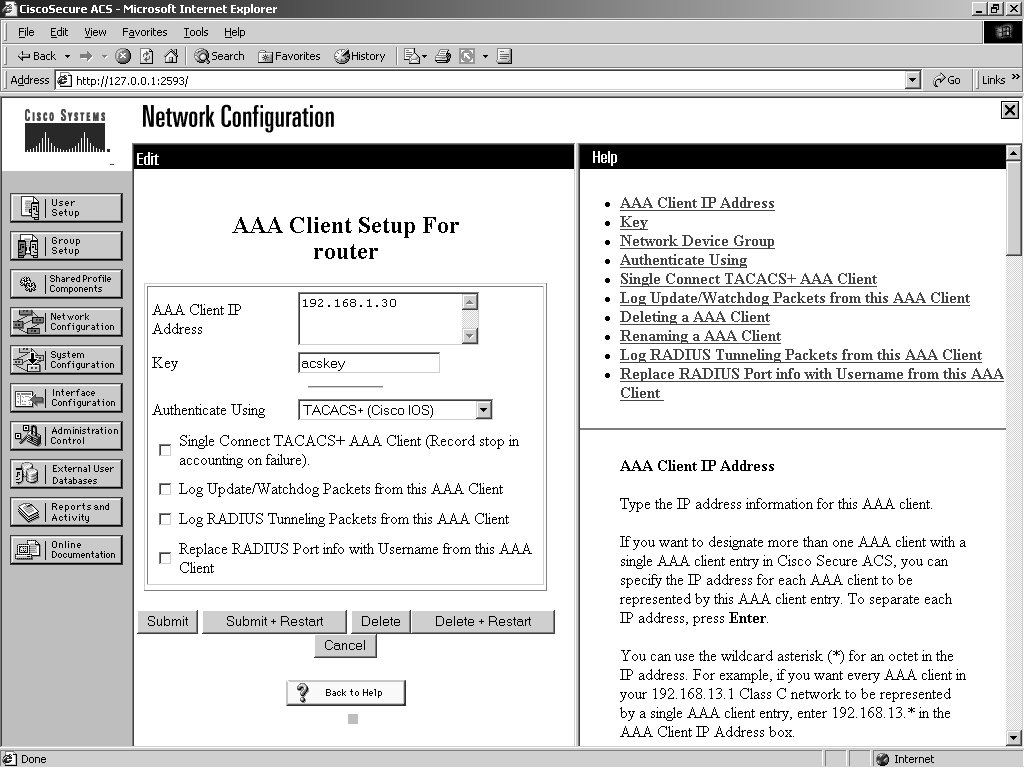The image size is (1024, 768).
Task: Open the Key help link
Action: pos(633,222)
